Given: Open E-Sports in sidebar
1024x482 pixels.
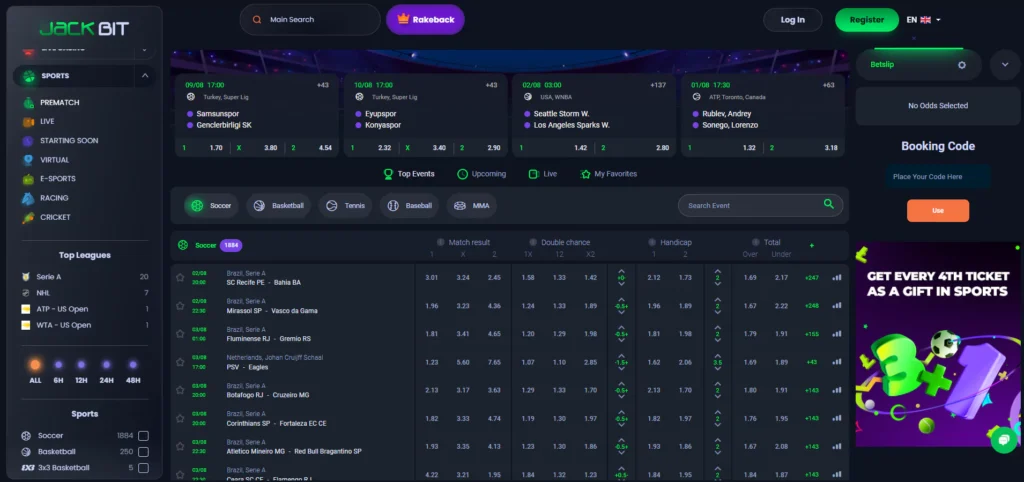Looking at the screenshot, I should 57,178.
